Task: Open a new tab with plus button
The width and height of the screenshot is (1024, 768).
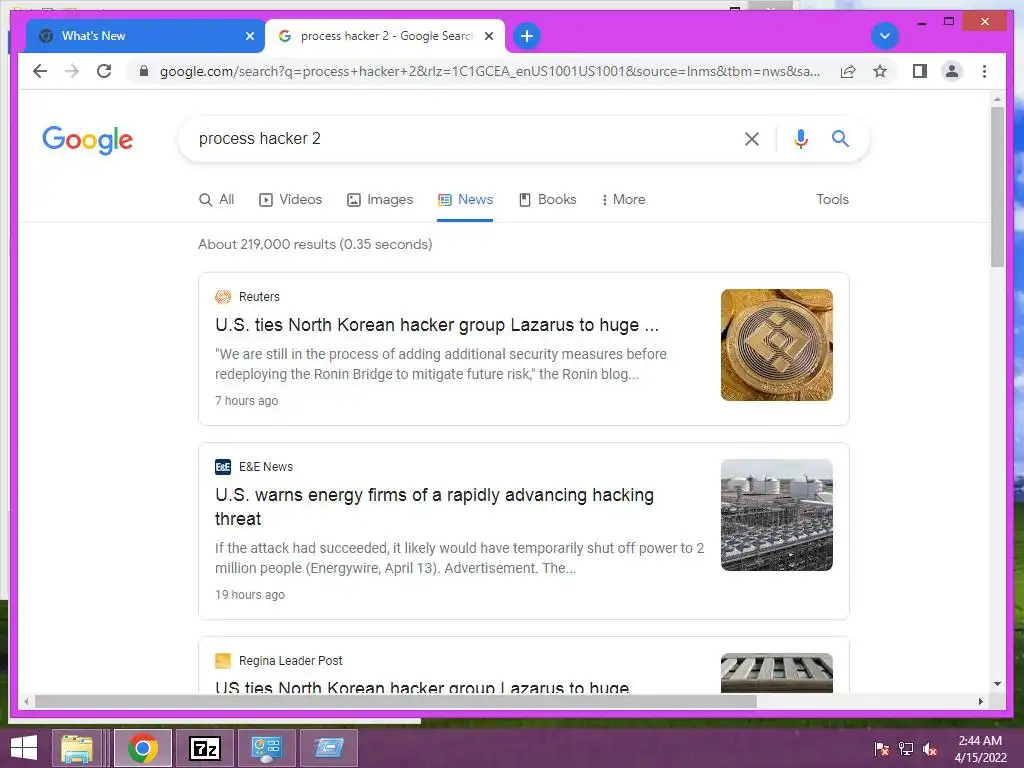Action: pyautogui.click(x=526, y=36)
